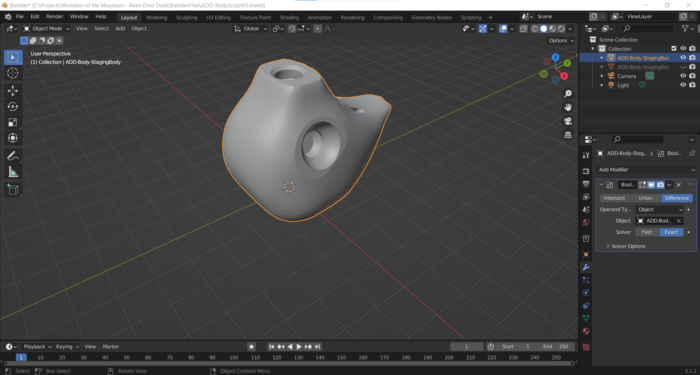The image size is (700, 375).
Task: Collapse the Boolean modifier panel
Action: pos(601,185)
